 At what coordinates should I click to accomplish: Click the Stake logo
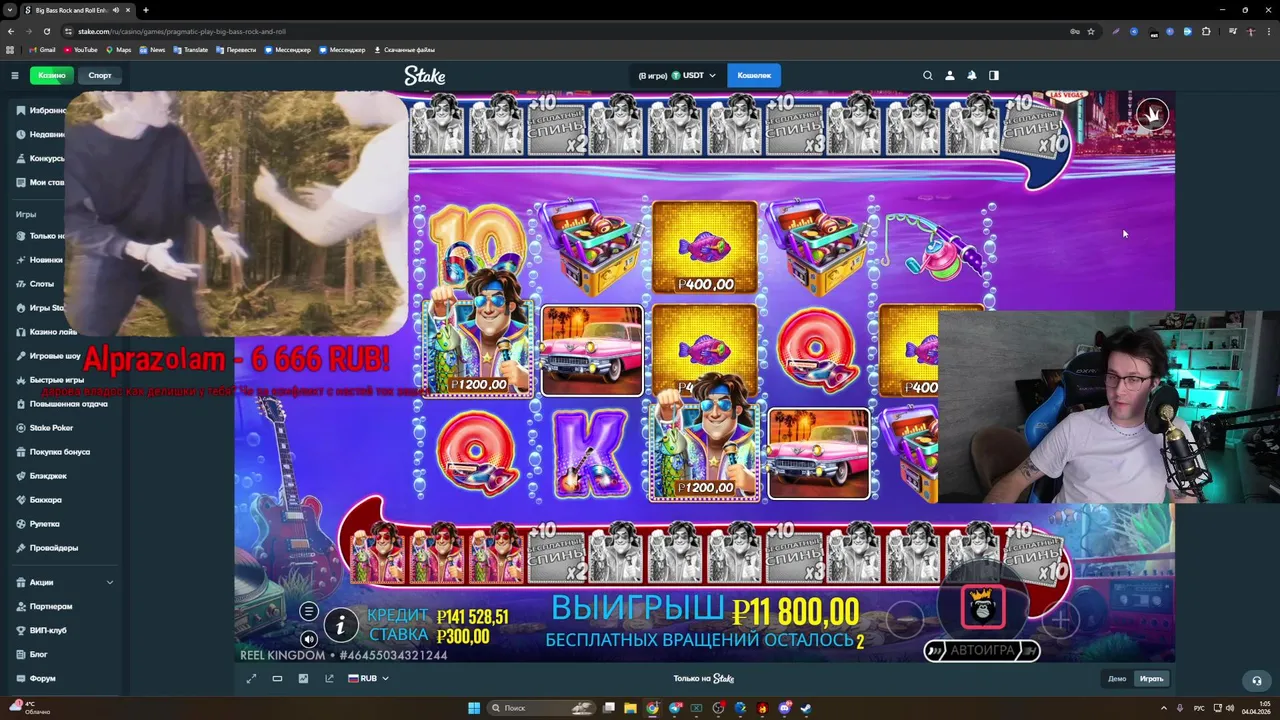click(425, 75)
